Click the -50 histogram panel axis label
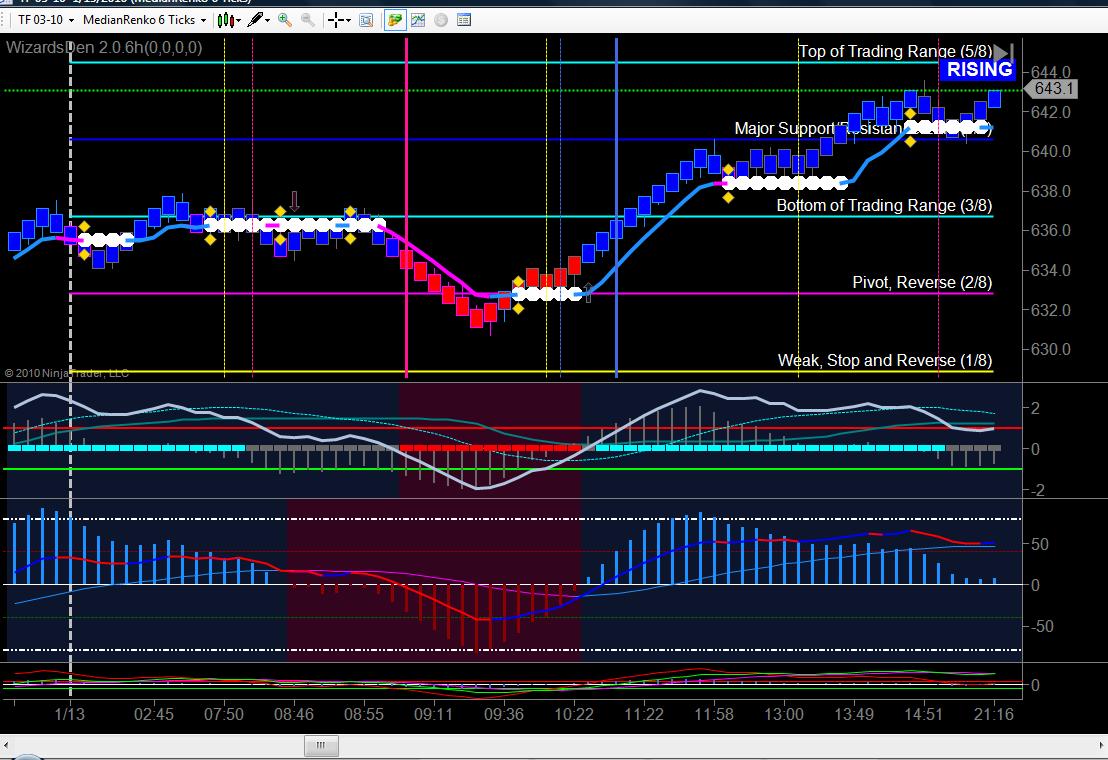The width and height of the screenshot is (1108, 760). 1042,626
